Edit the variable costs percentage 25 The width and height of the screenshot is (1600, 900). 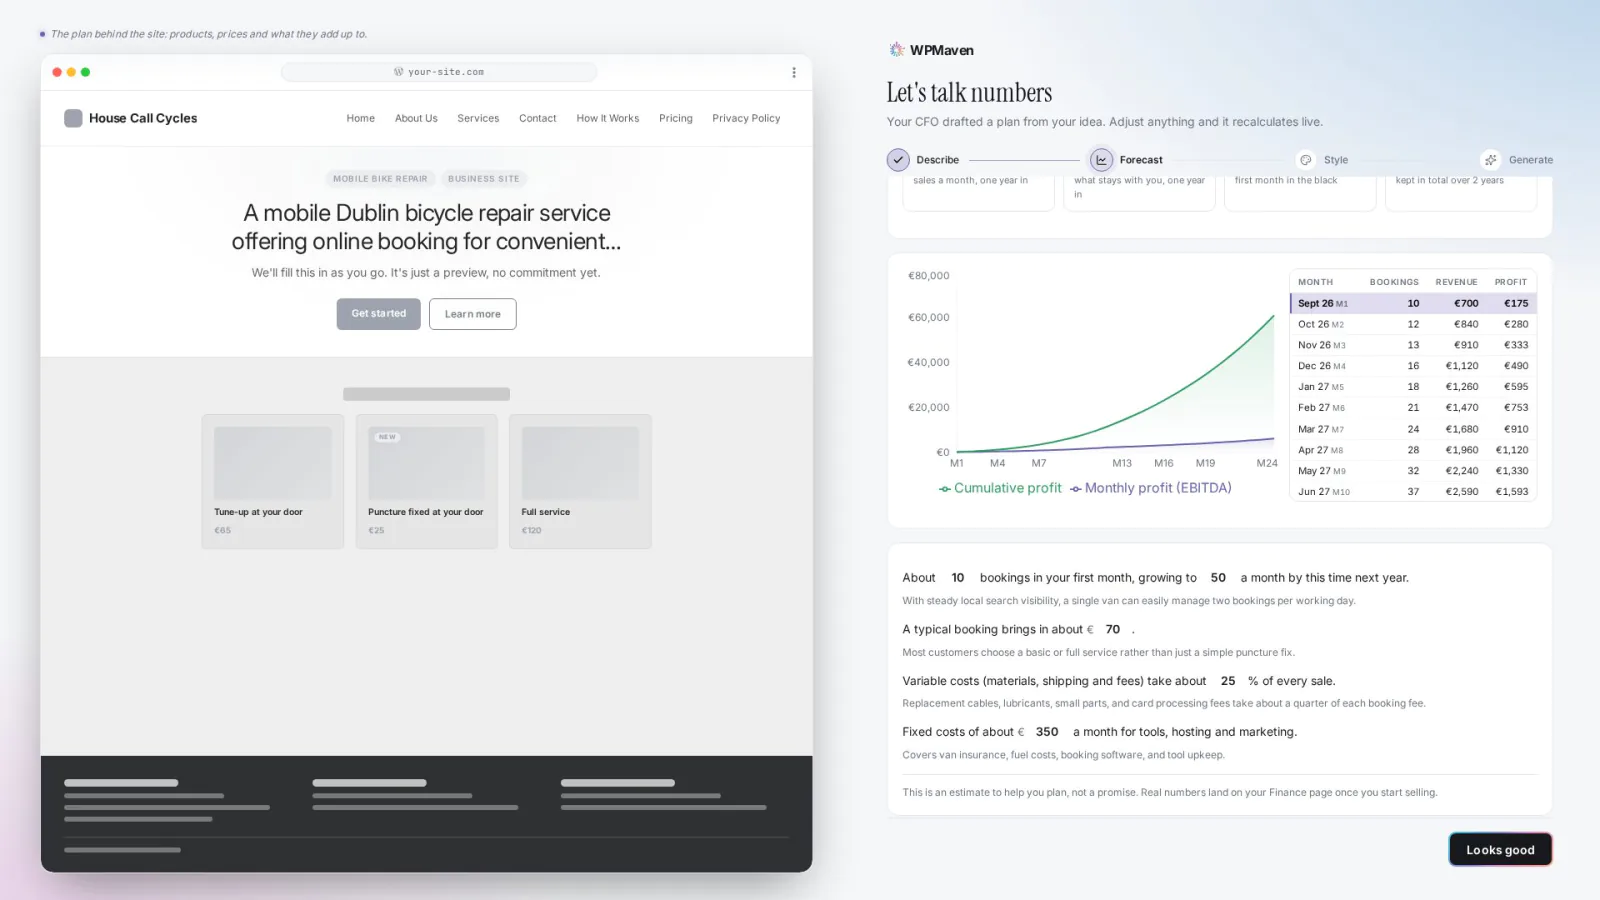pyautogui.click(x=1228, y=681)
